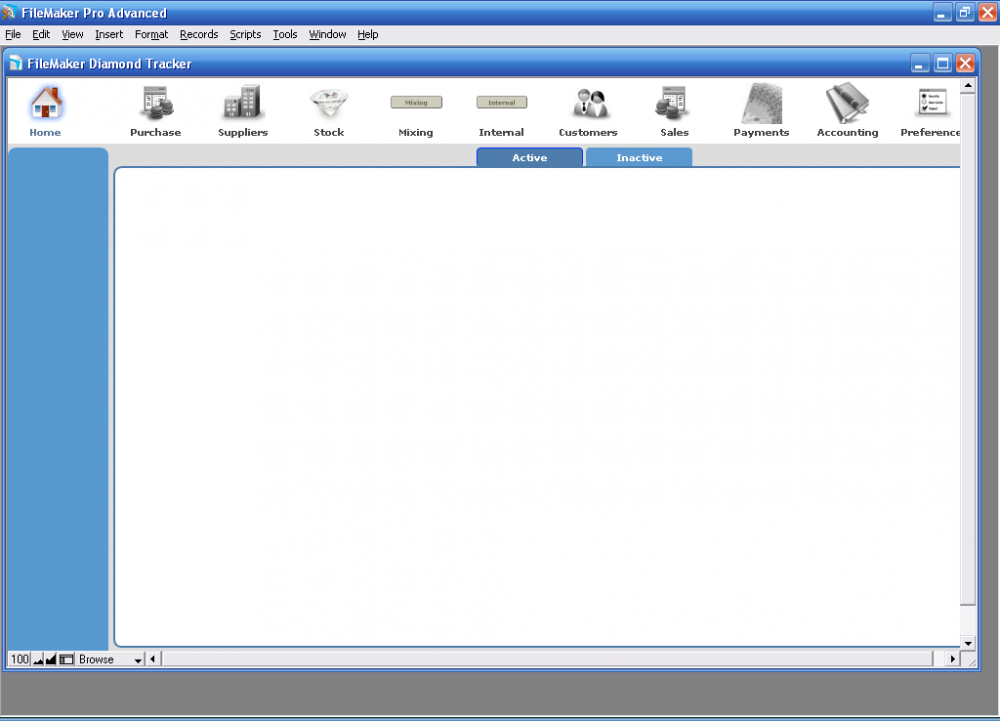Open the Sales coins icon
The image size is (1000, 721).
pyautogui.click(x=672, y=103)
